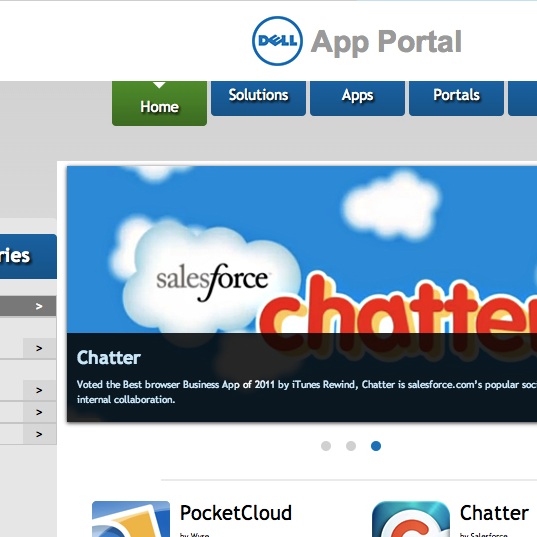The width and height of the screenshot is (537, 537).
Task: Open the Chatter app icon
Action: pos(411,519)
